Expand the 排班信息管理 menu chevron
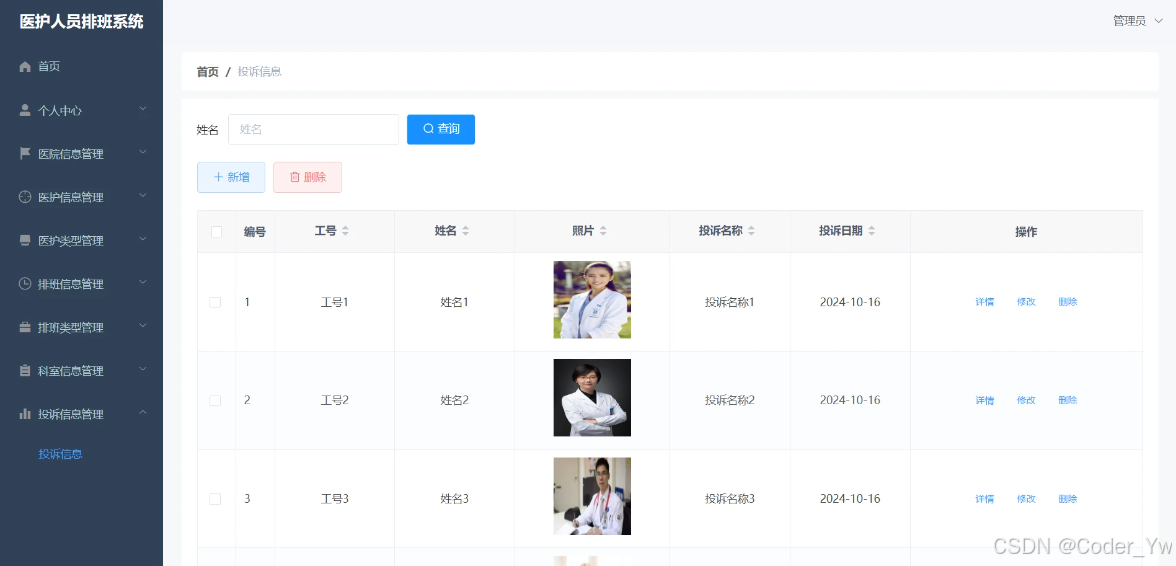The width and height of the screenshot is (1176, 566). [x=142, y=283]
